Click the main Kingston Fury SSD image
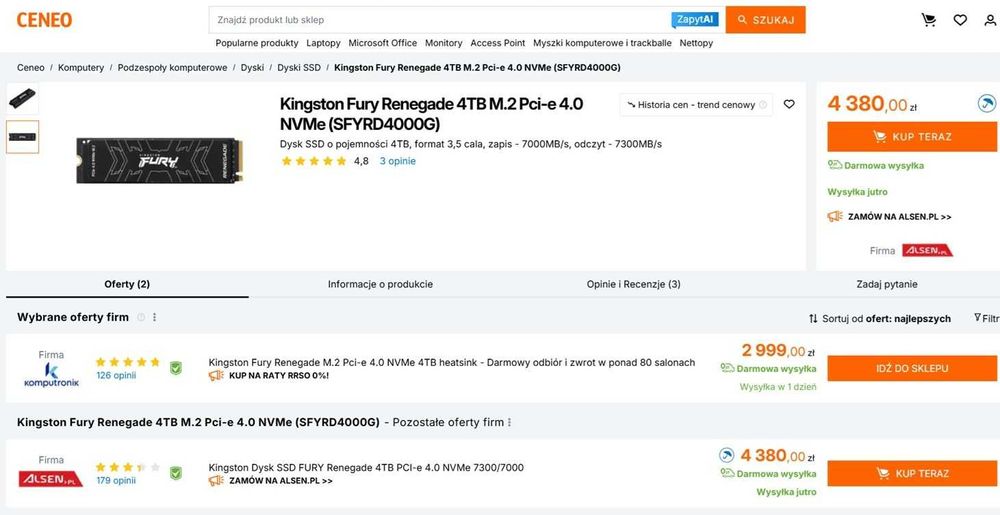 pyautogui.click(x=159, y=161)
